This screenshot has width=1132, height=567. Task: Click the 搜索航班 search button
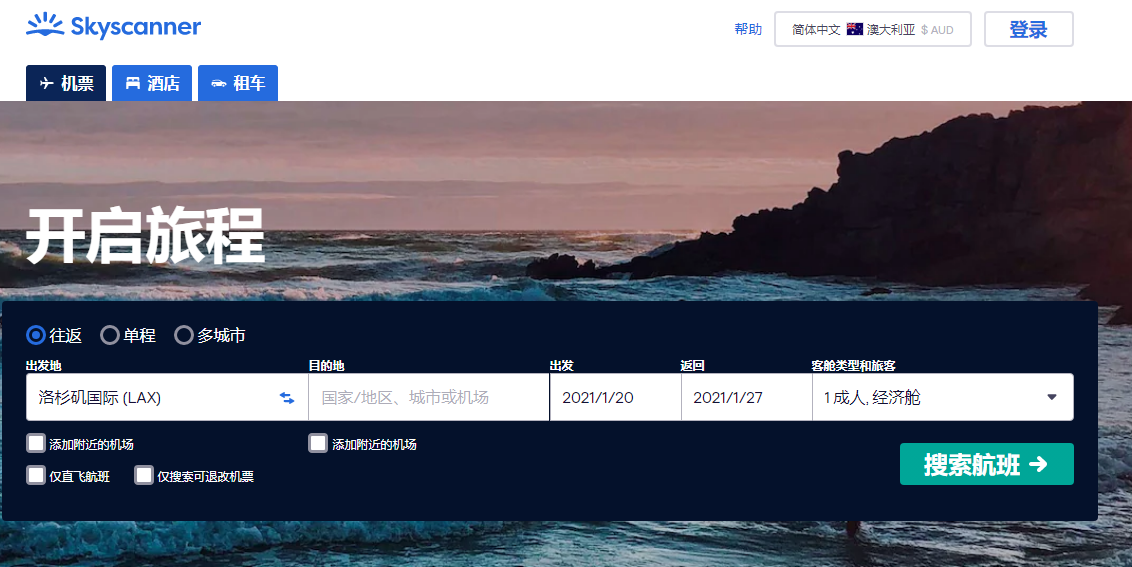tap(987, 464)
